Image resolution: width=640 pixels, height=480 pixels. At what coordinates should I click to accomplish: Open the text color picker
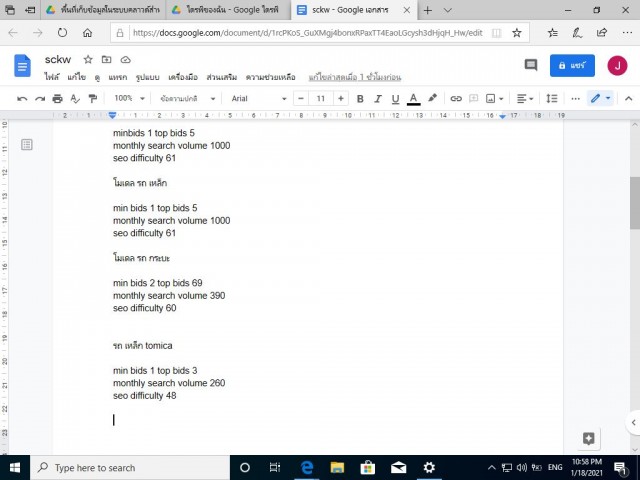[x=413, y=98]
